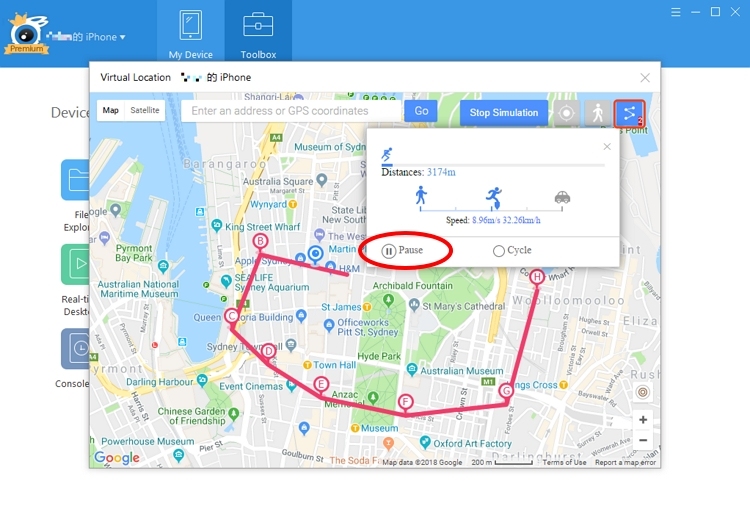Activate the teleport mode target icon

point(567,113)
